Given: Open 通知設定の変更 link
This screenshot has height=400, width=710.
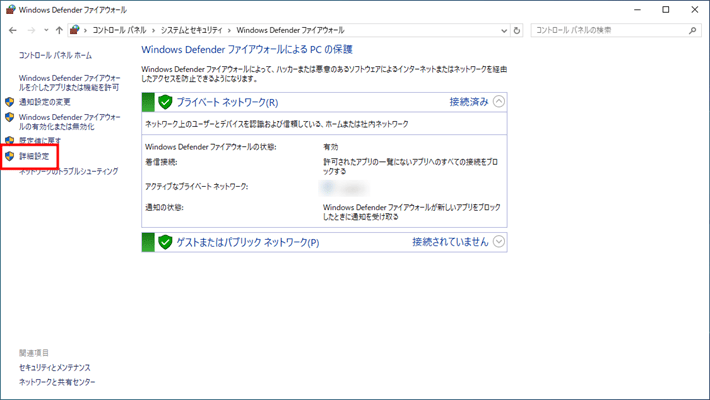Looking at the screenshot, I should pos(44,102).
